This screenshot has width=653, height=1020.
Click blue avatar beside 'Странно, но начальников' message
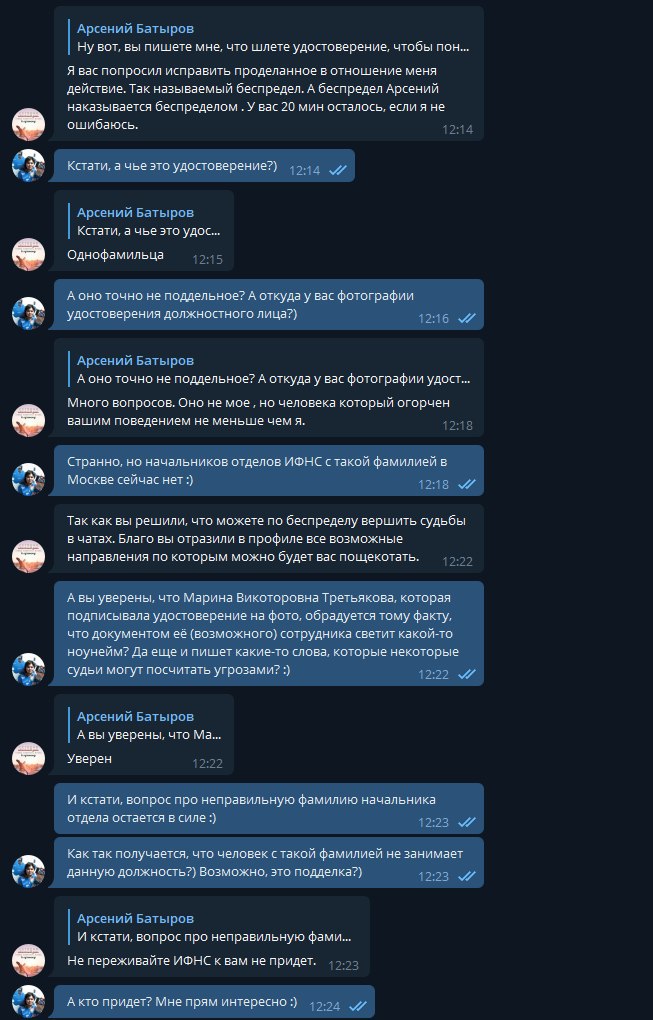29,479
